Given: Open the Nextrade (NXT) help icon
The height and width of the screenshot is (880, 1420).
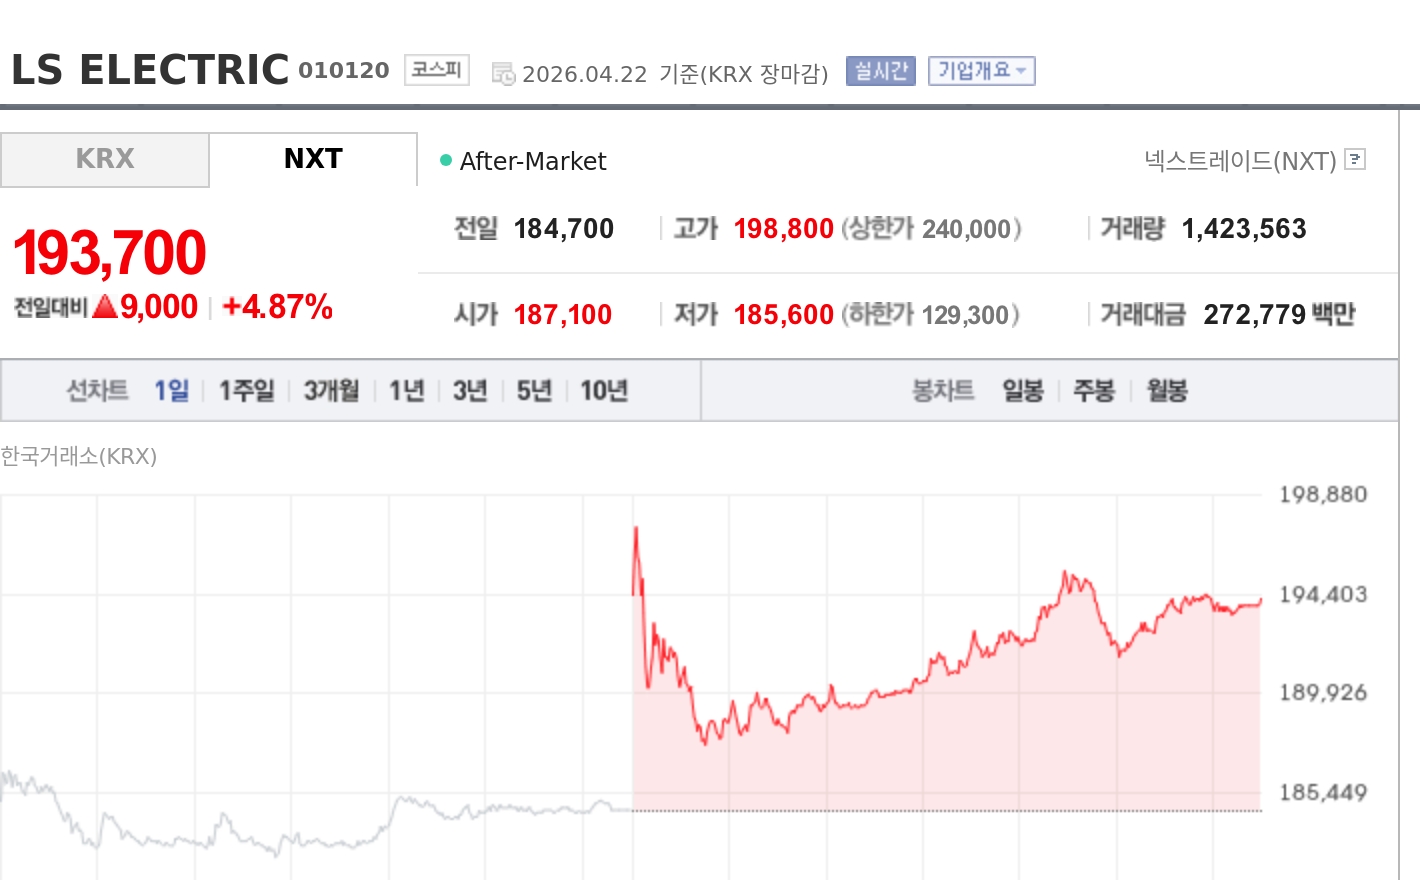Looking at the screenshot, I should point(1355,159).
